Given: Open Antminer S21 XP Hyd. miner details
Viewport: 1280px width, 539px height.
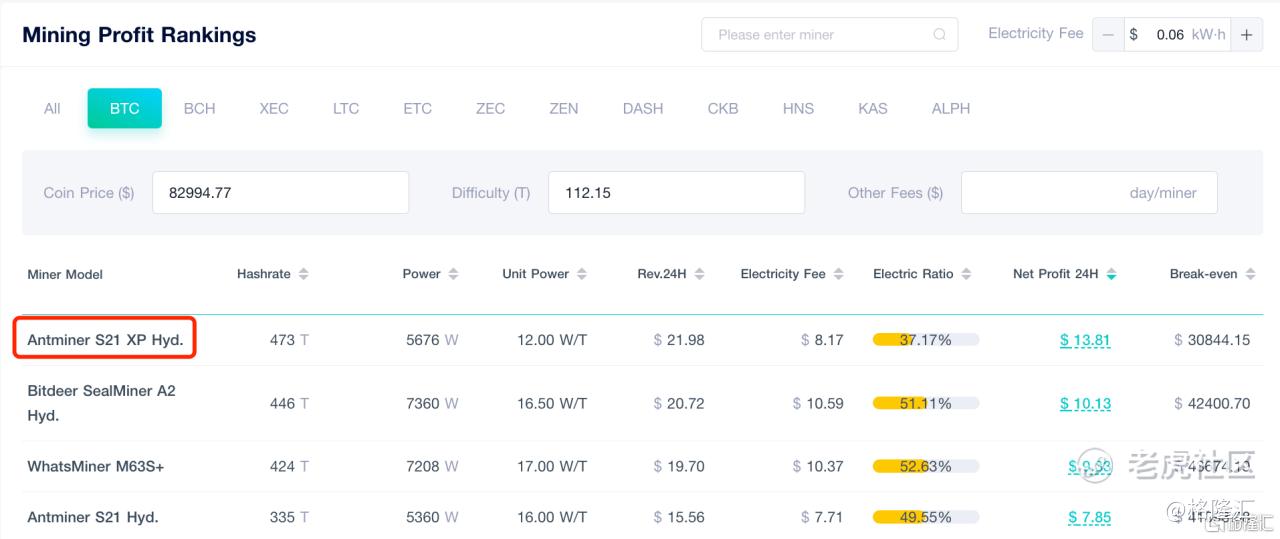Looking at the screenshot, I should coord(105,340).
